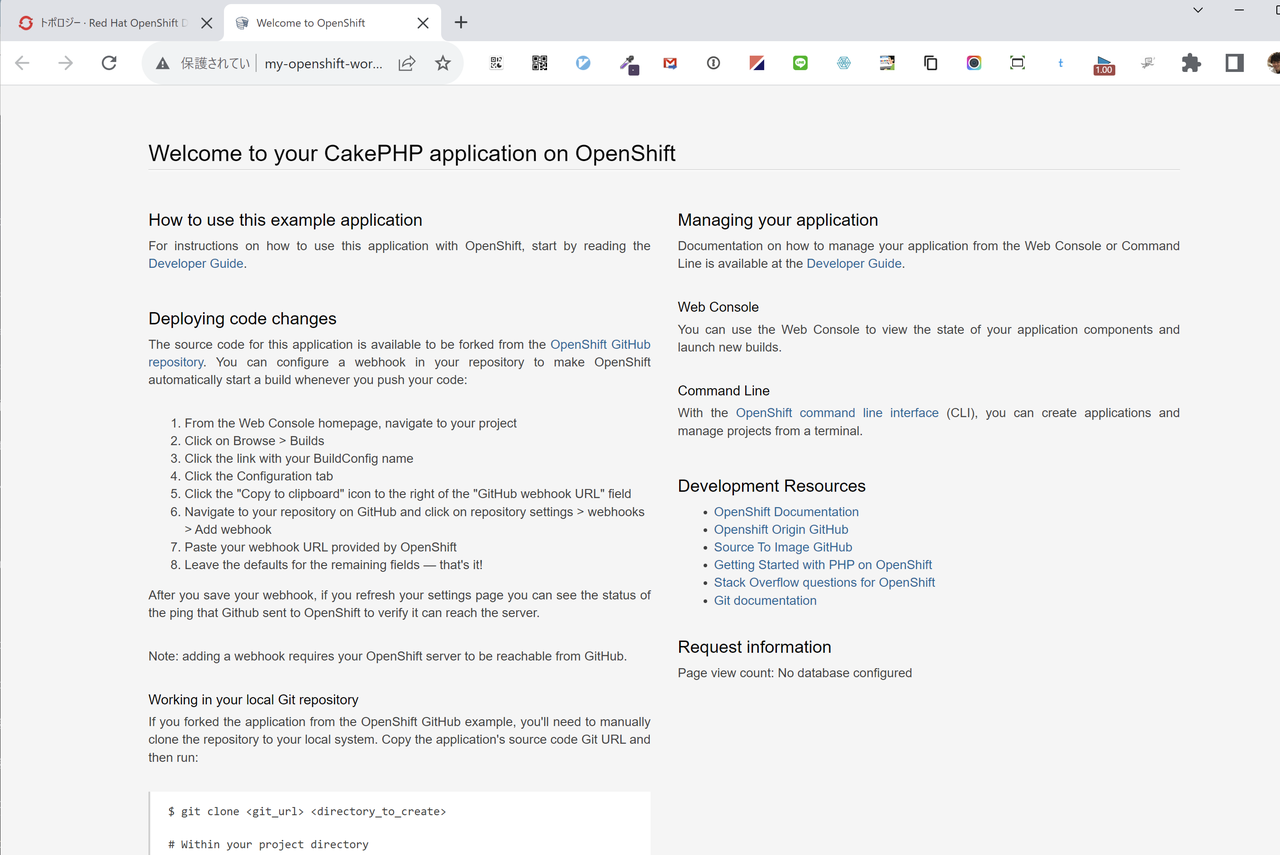Click the 'Click on Browse > Builds' step
1280x855 pixels.
point(255,441)
